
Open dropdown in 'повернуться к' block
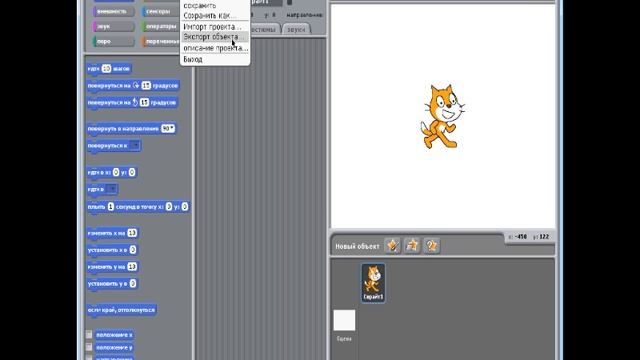click(x=135, y=145)
